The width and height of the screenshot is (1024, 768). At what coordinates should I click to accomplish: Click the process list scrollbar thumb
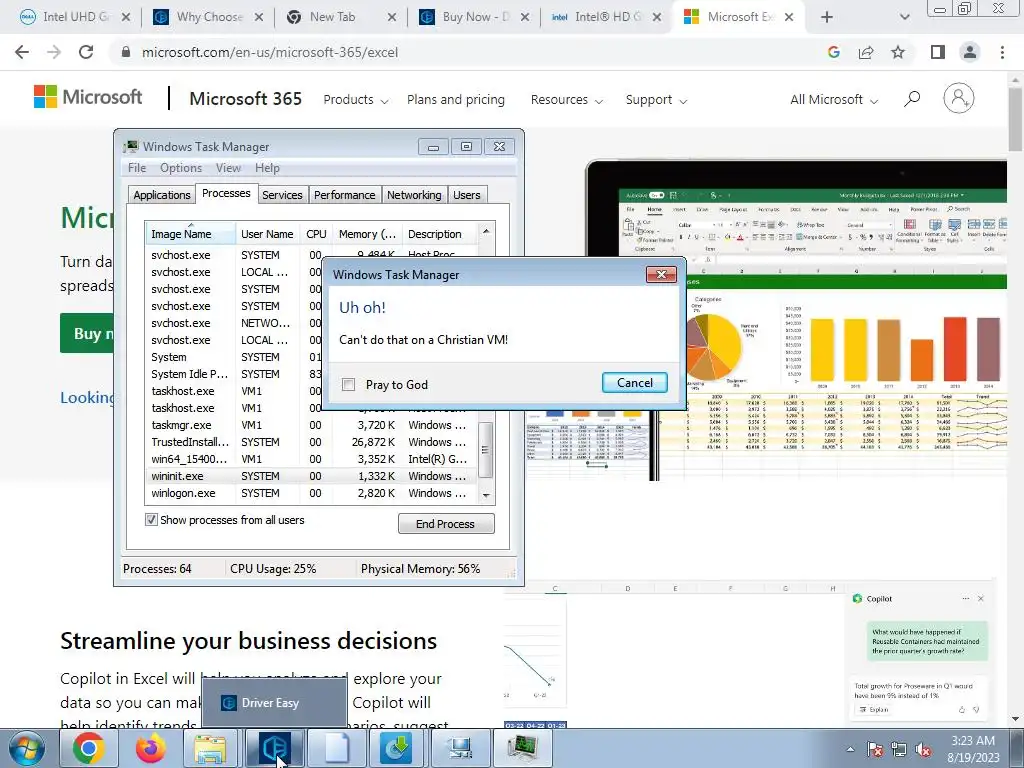click(485, 450)
